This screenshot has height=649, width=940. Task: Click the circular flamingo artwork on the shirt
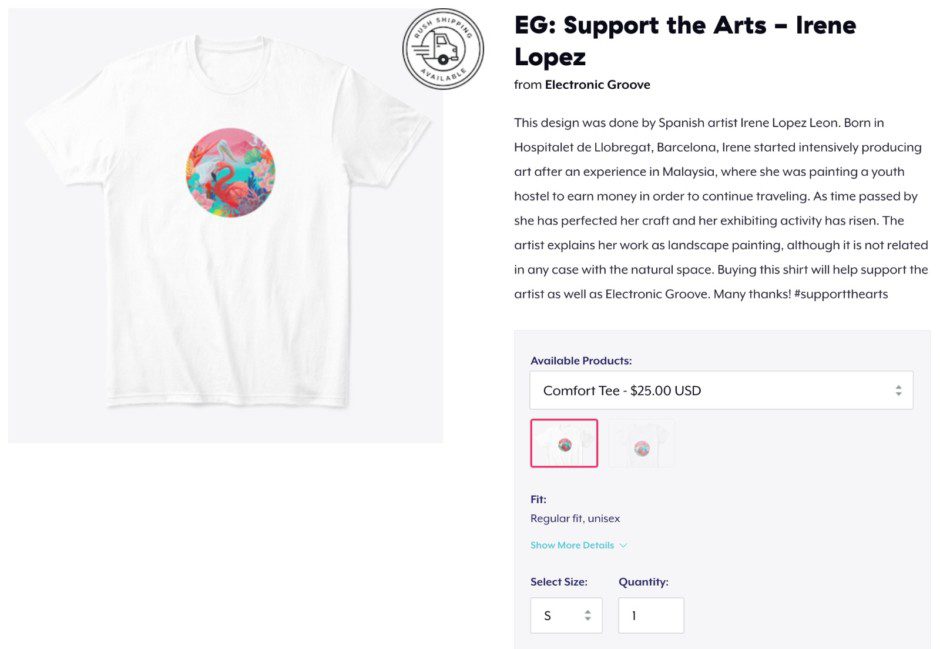click(x=231, y=173)
